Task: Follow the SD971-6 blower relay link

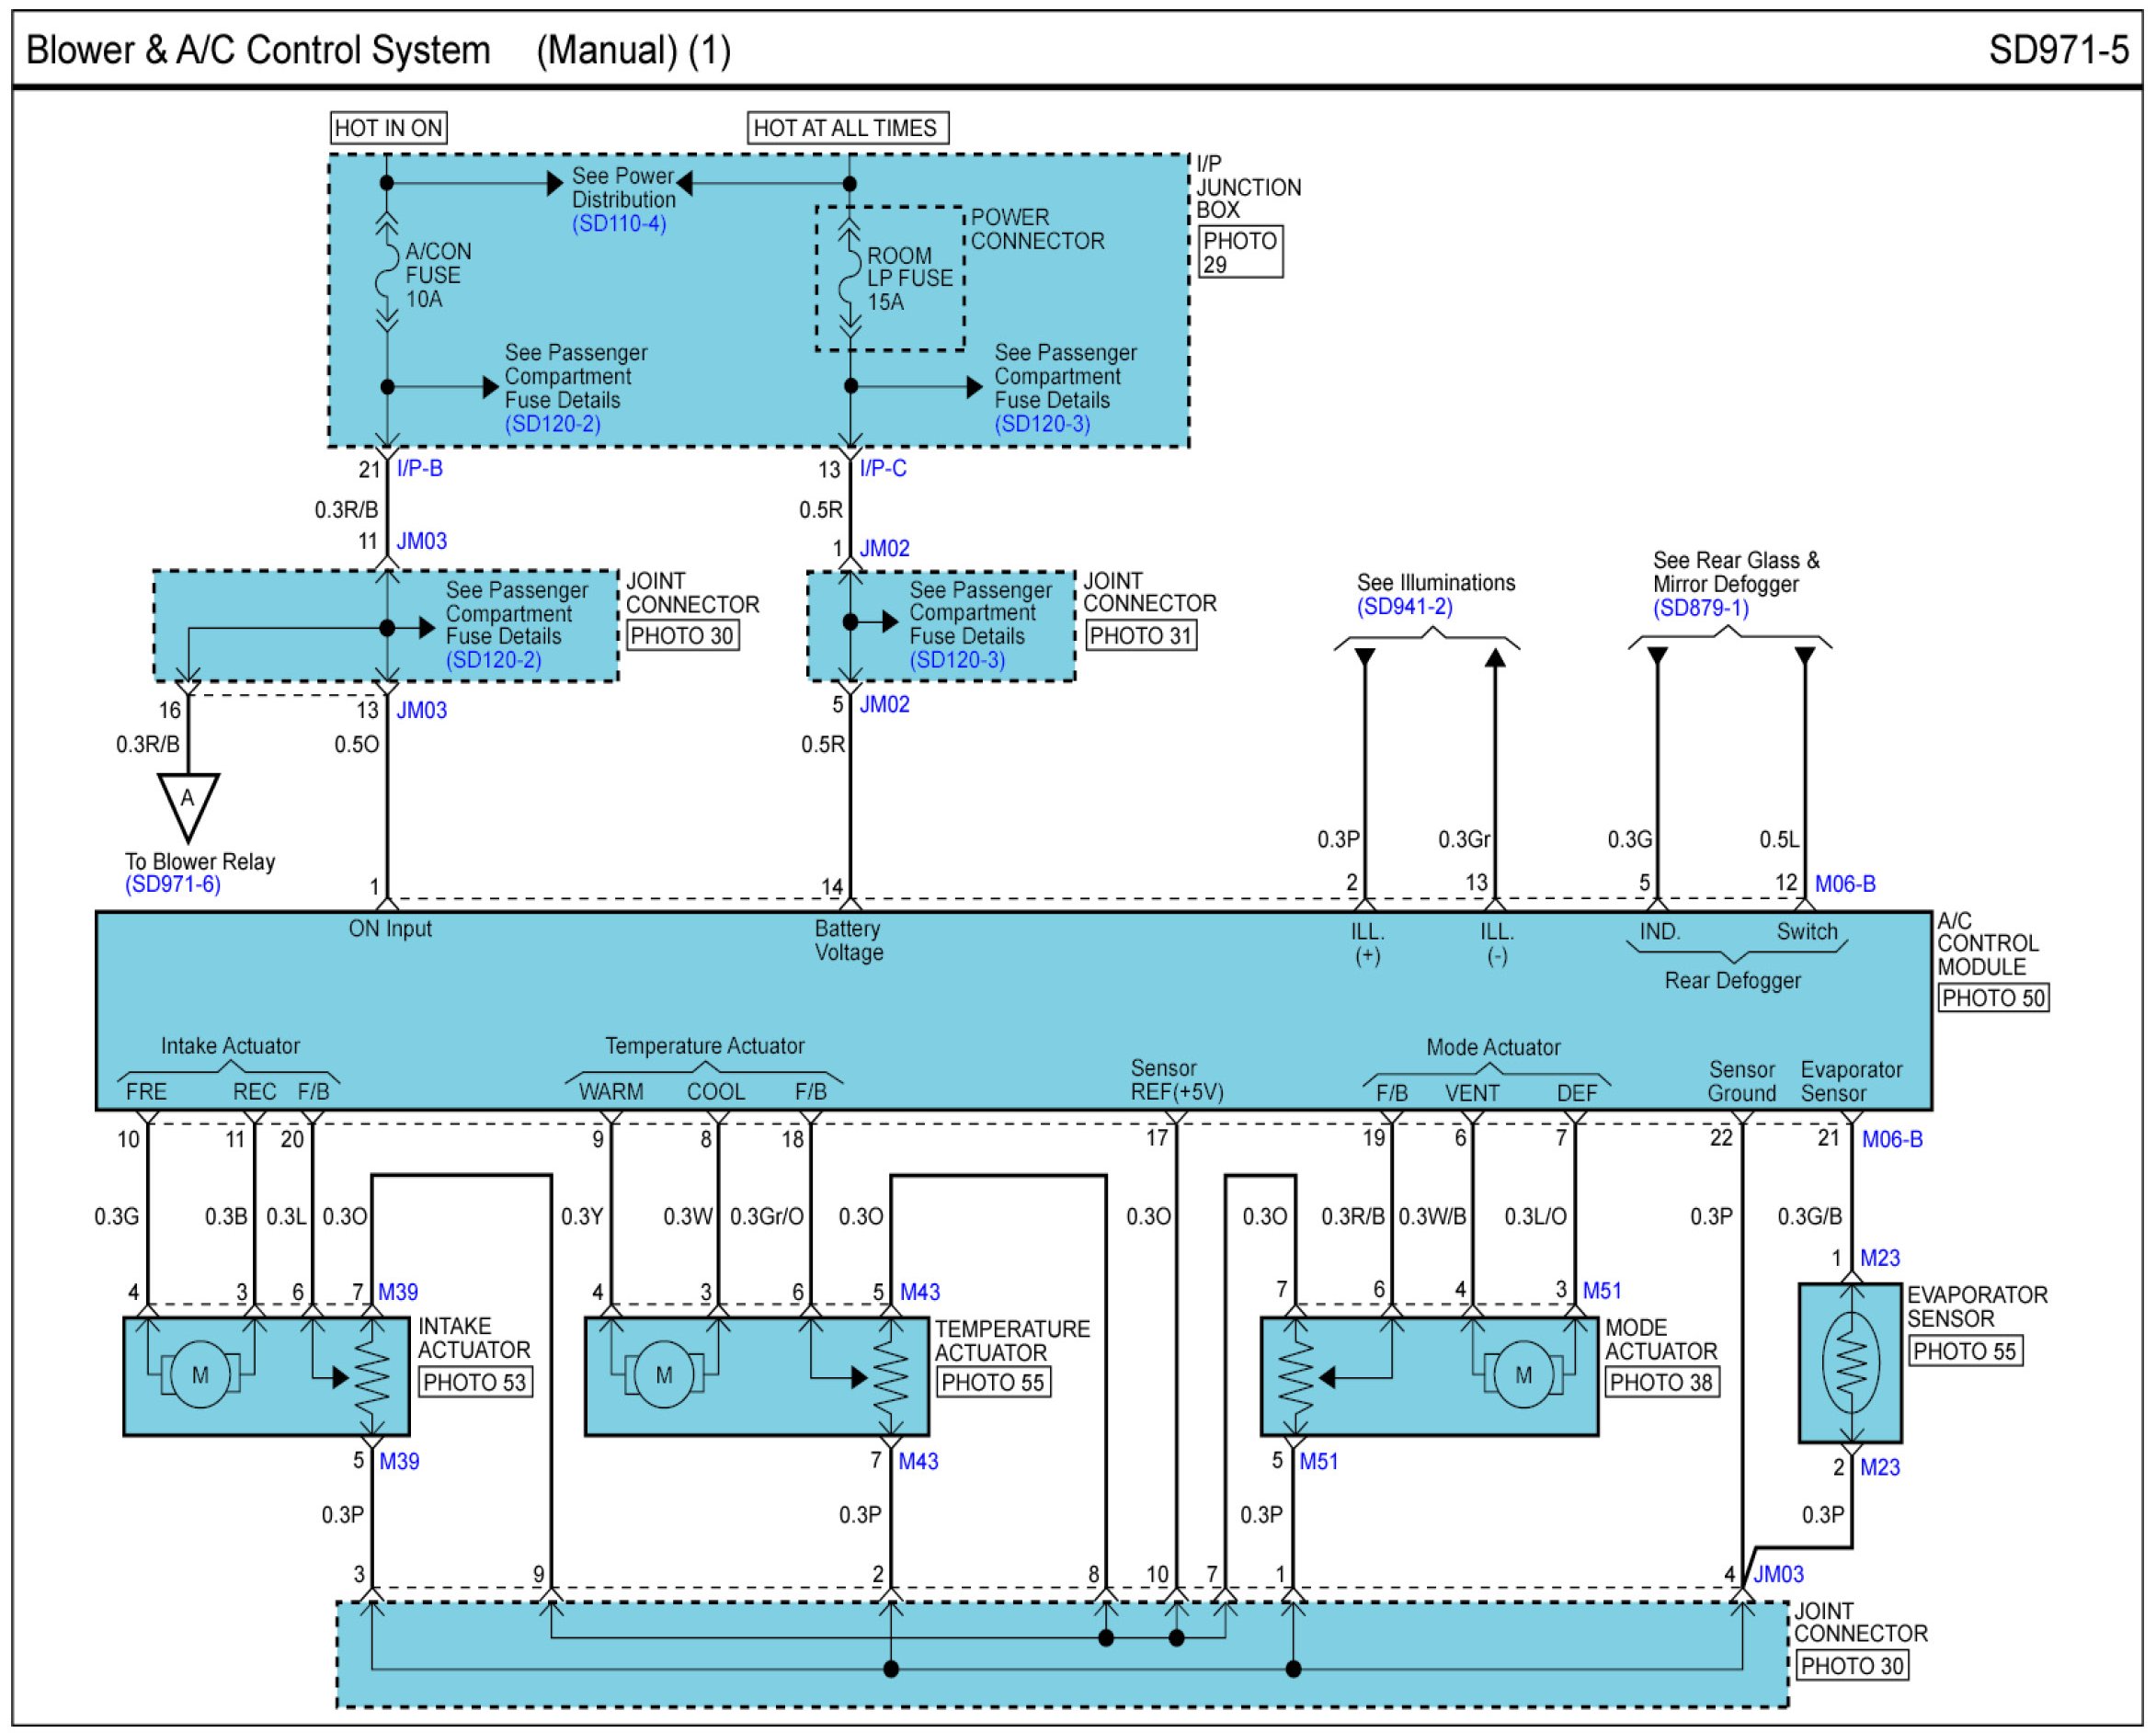Action: (173, 884)
